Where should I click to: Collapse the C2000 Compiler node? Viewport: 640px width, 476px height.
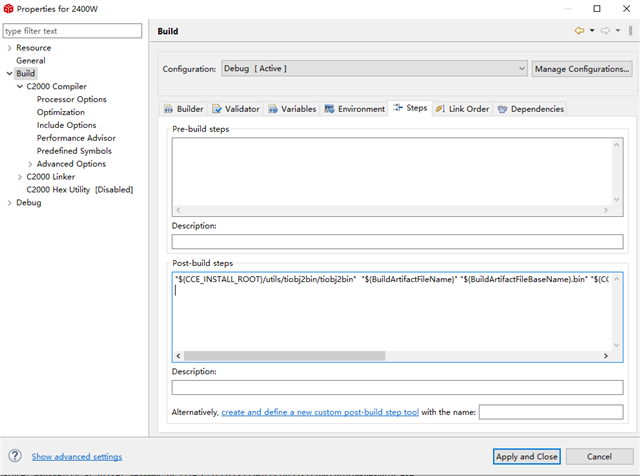click(x=20, y=87)
